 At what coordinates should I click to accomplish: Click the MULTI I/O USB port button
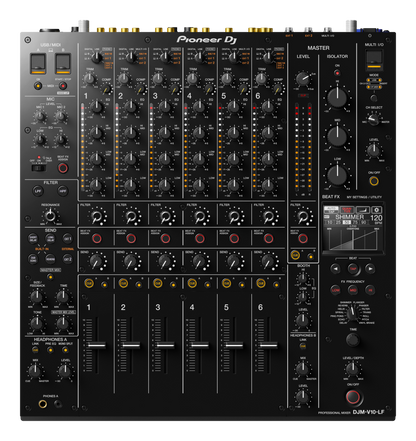[x=374, y=61]
